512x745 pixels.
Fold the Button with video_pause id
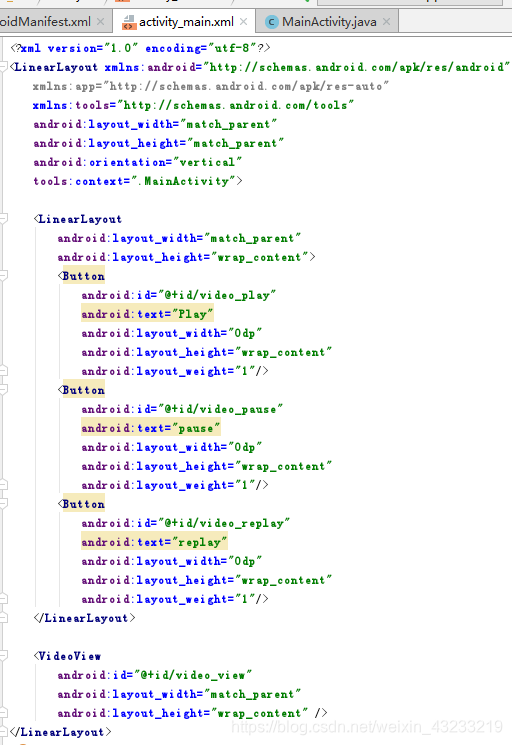(x=4, y=389)
